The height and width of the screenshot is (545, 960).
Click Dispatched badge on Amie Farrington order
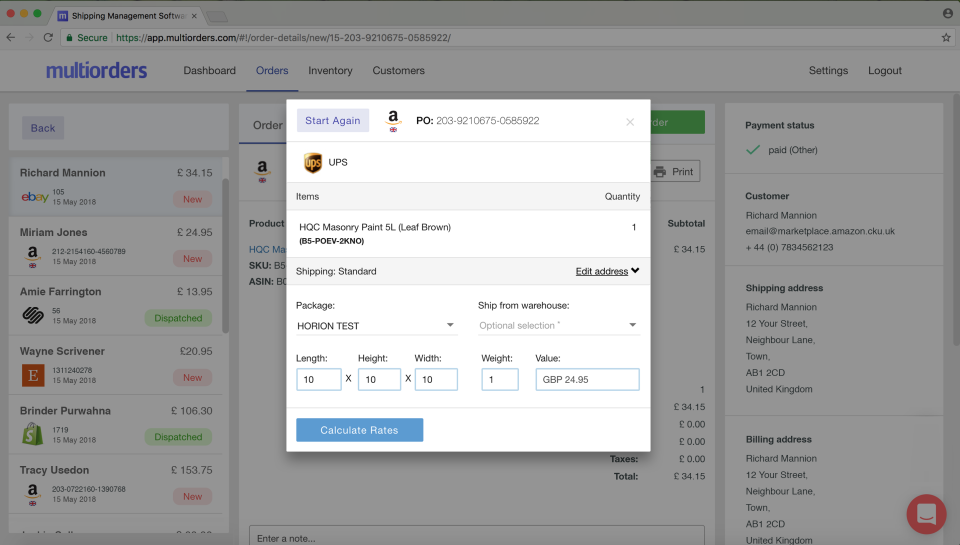[x=178, y=318]
